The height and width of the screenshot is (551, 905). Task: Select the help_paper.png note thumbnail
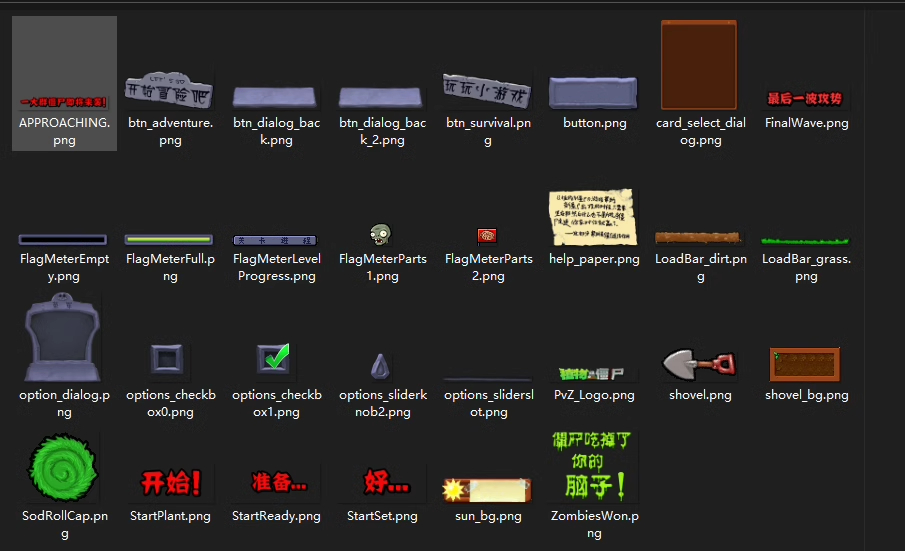click(593, 217)
